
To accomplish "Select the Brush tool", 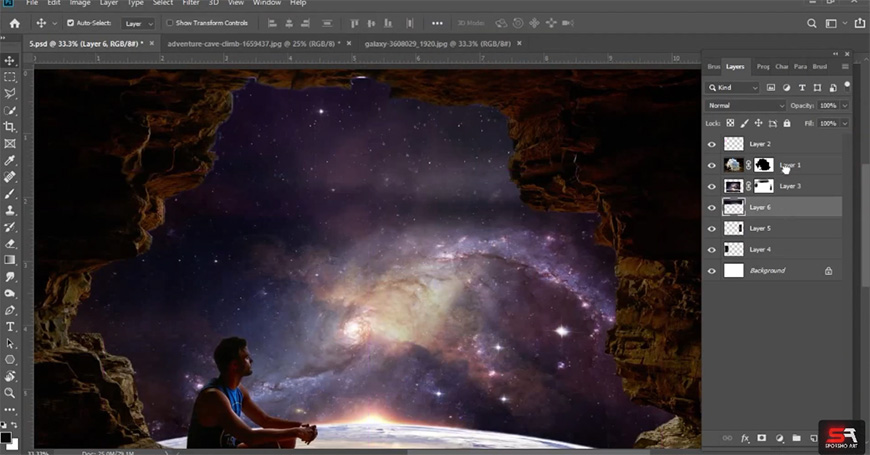I will [x=9, y=193].
